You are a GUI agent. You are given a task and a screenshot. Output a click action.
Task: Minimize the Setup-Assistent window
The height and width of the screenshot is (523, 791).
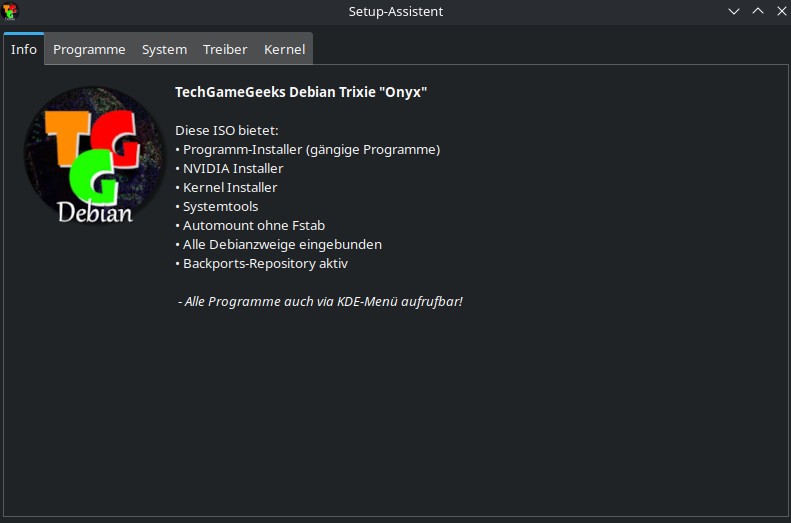click(x=733, y=11)
